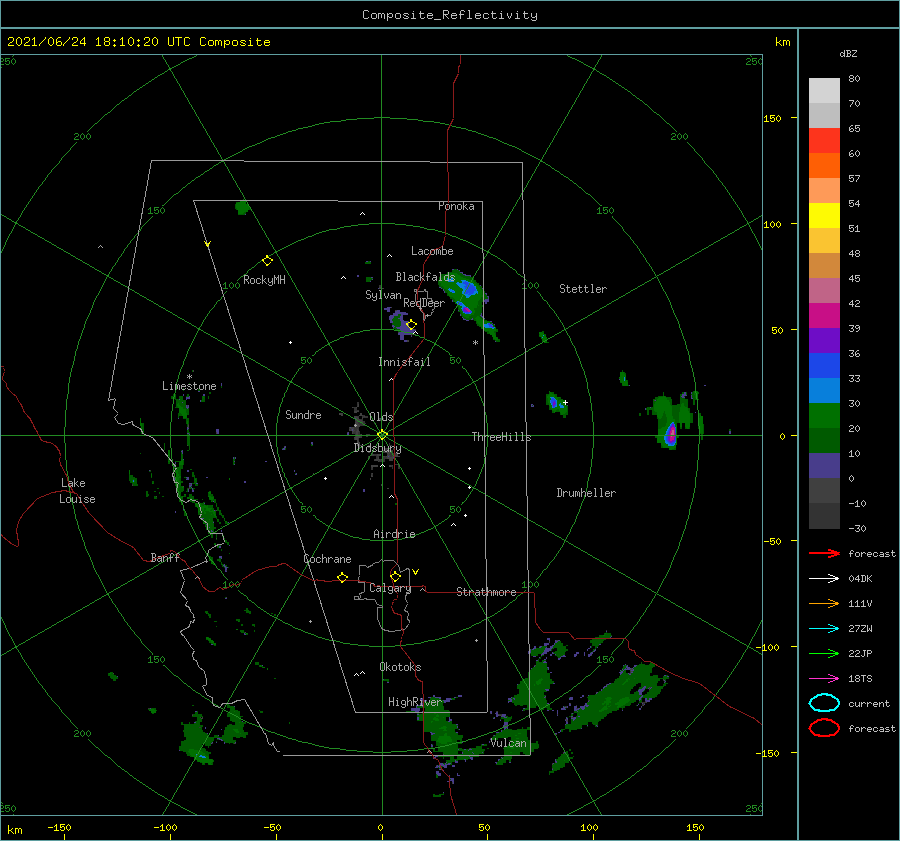Click the white 04DK arrow icon
Viewport: 900px width, 841px height.
[824, 578]
